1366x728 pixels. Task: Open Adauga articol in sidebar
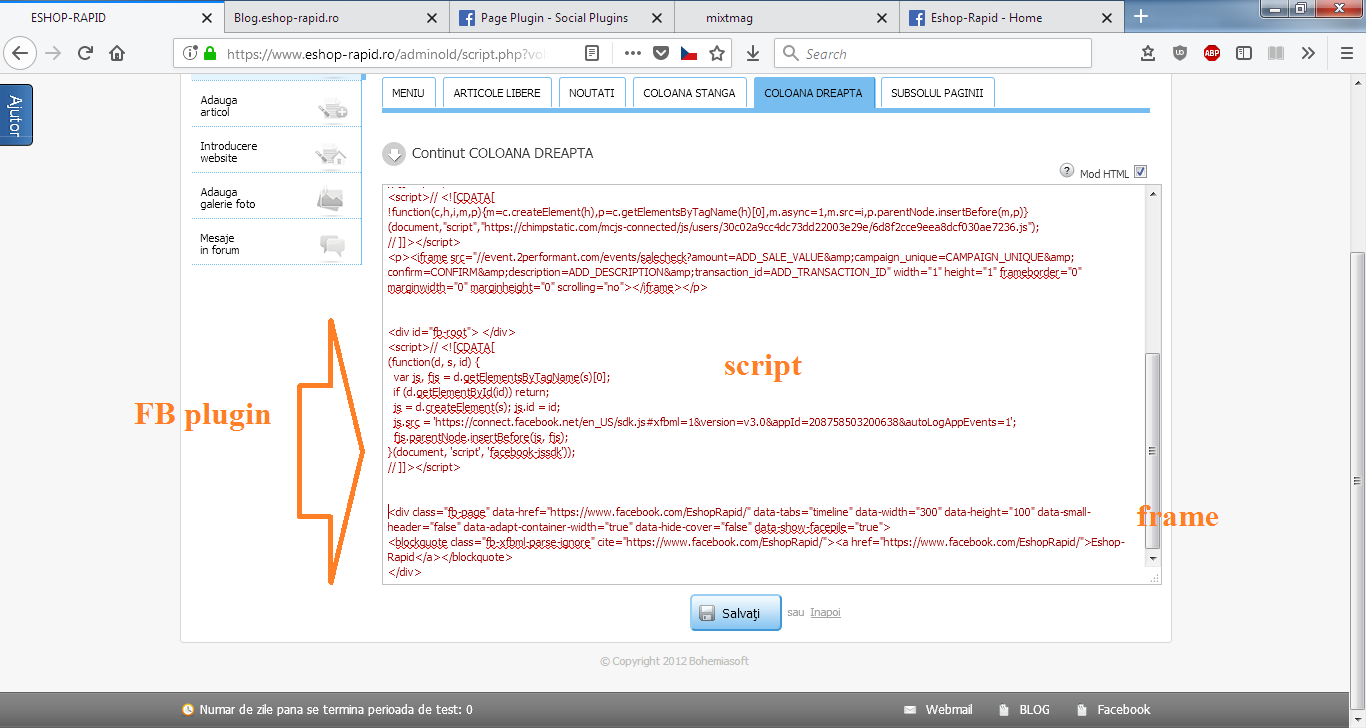[x=276, y=106]
